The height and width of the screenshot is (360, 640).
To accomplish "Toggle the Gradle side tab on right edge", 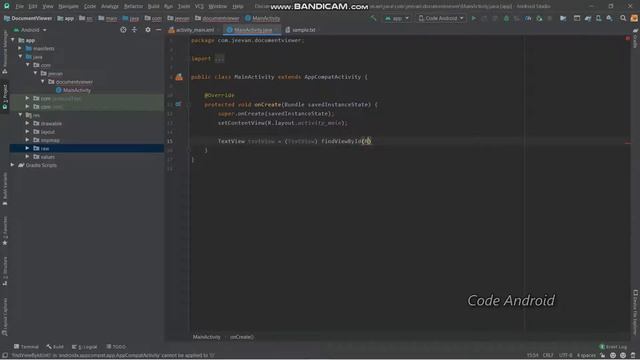I will [636, 38].
